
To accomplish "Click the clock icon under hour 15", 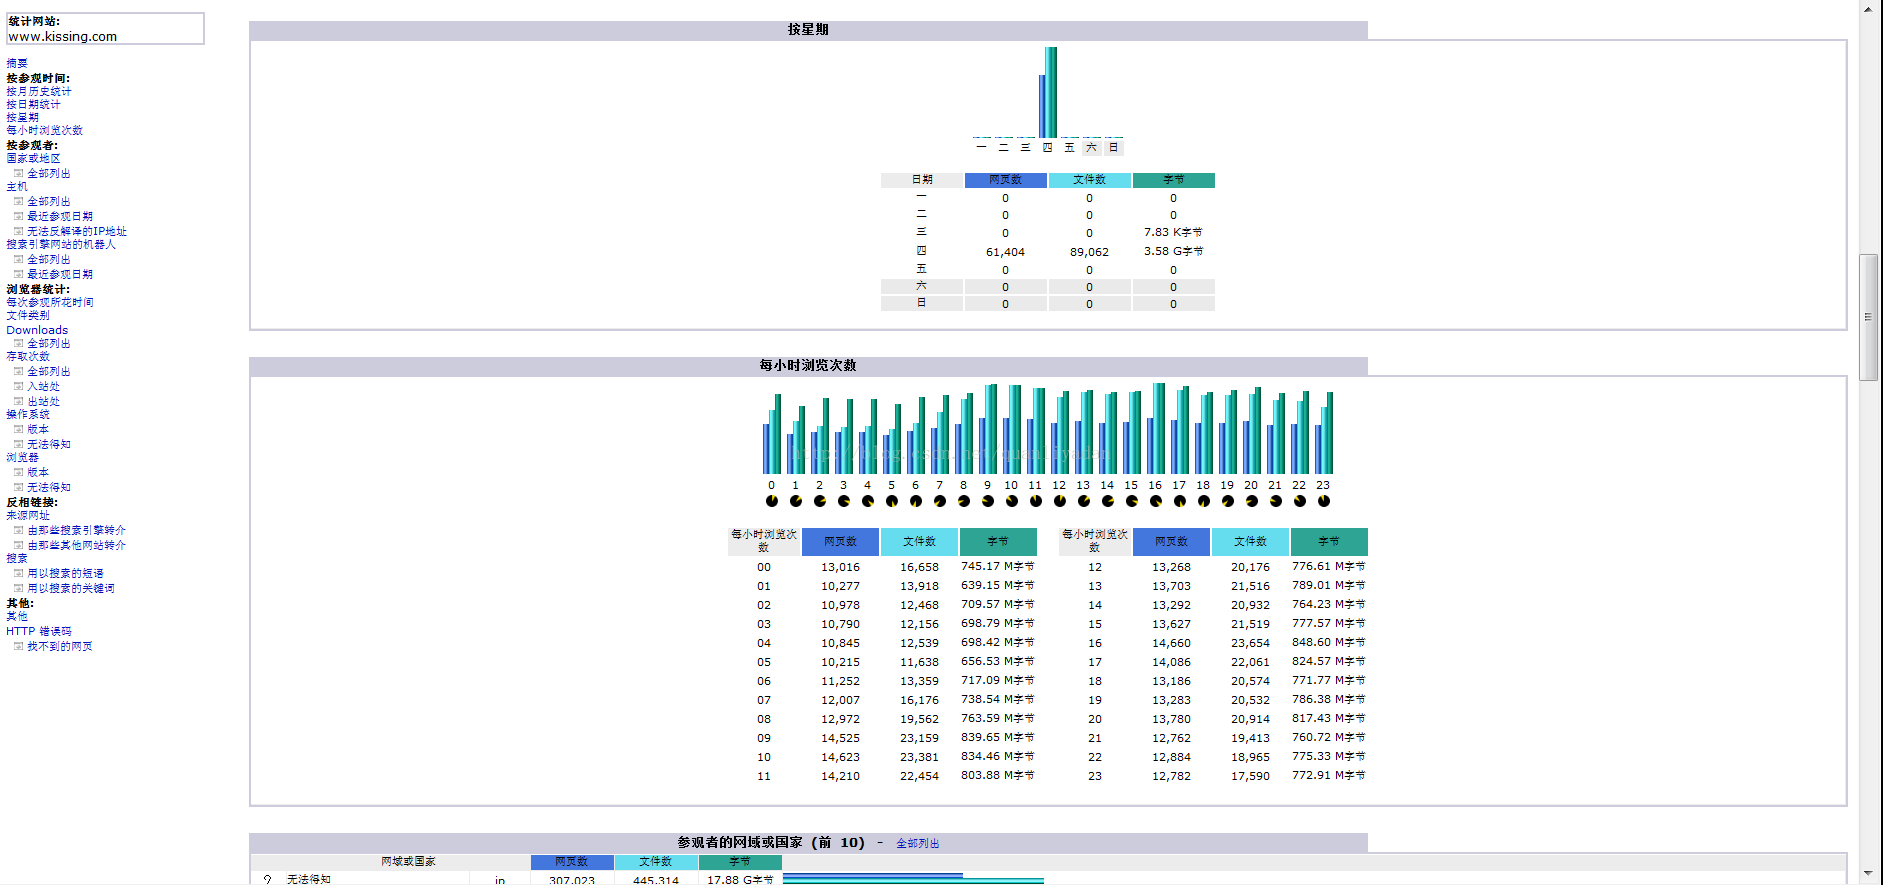I will (x=1132, y=501).
